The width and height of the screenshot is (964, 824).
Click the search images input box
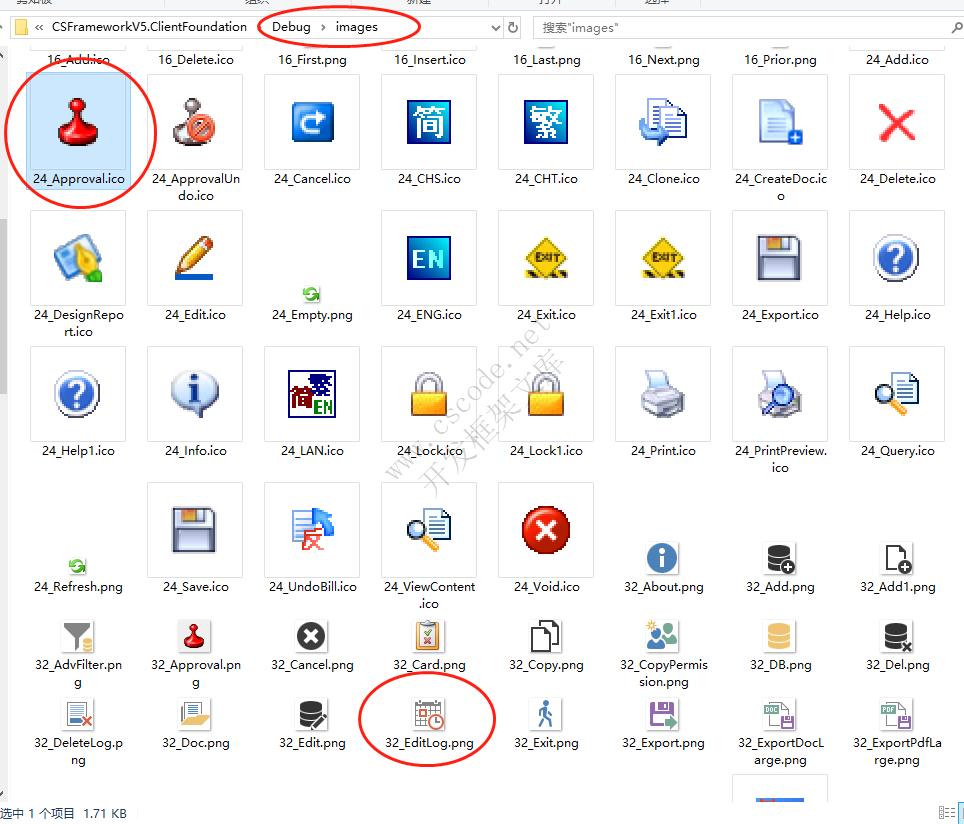click(740, 28)
